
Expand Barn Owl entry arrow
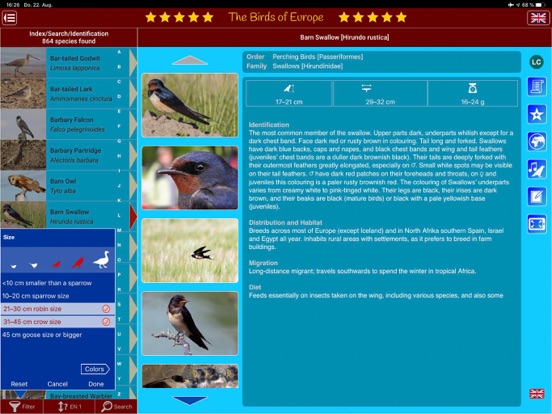click(x=133, y=186)
